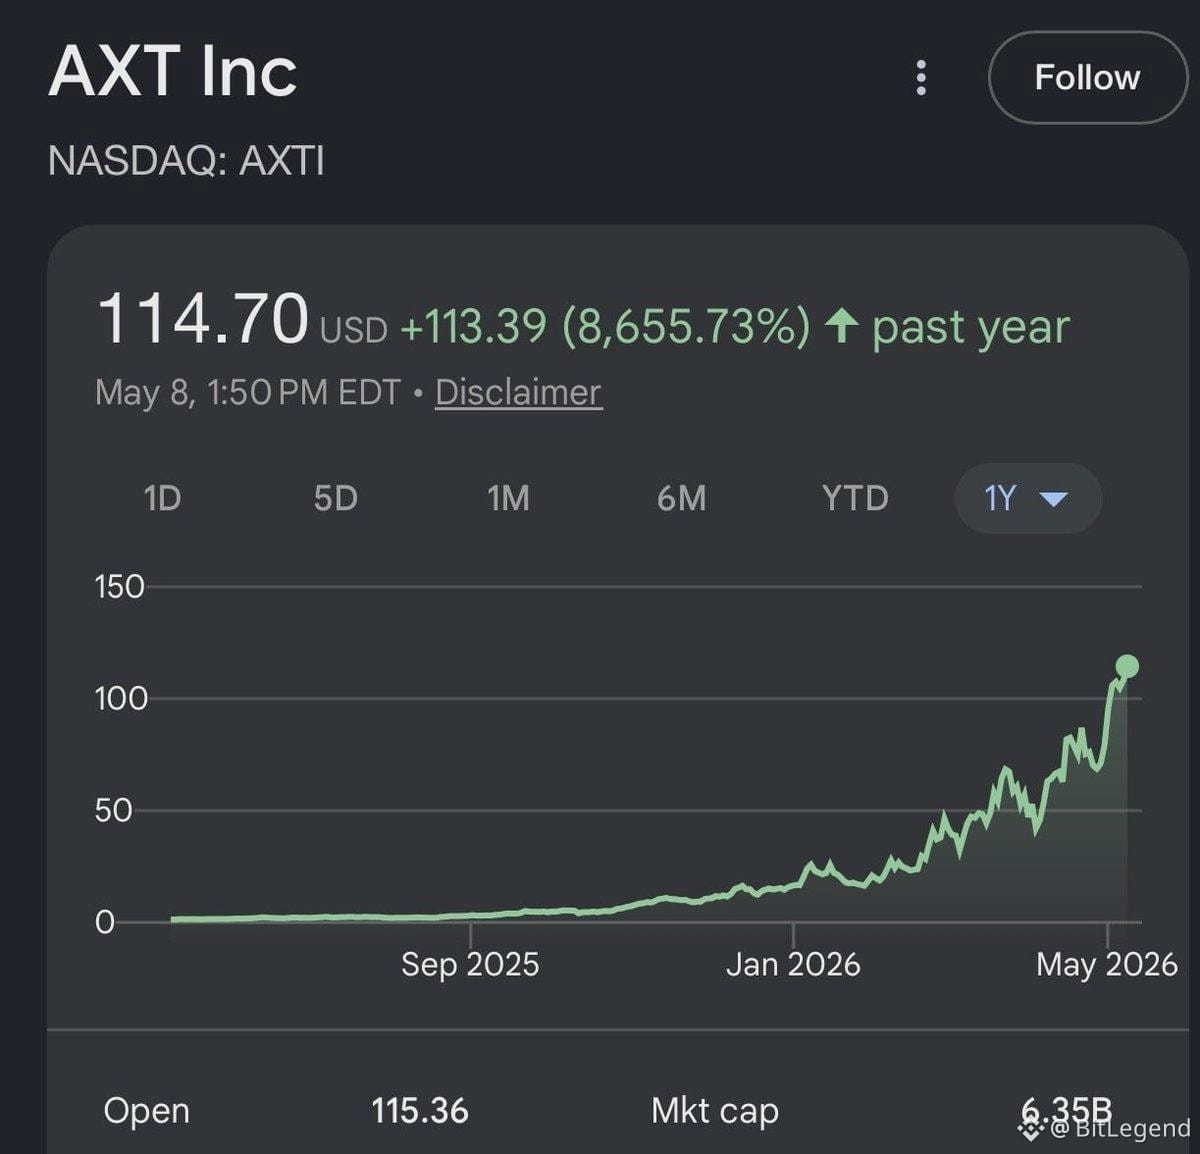Select the 5D time range tab
This screenshot has width=1200, height=1154.
coord(335,498)
